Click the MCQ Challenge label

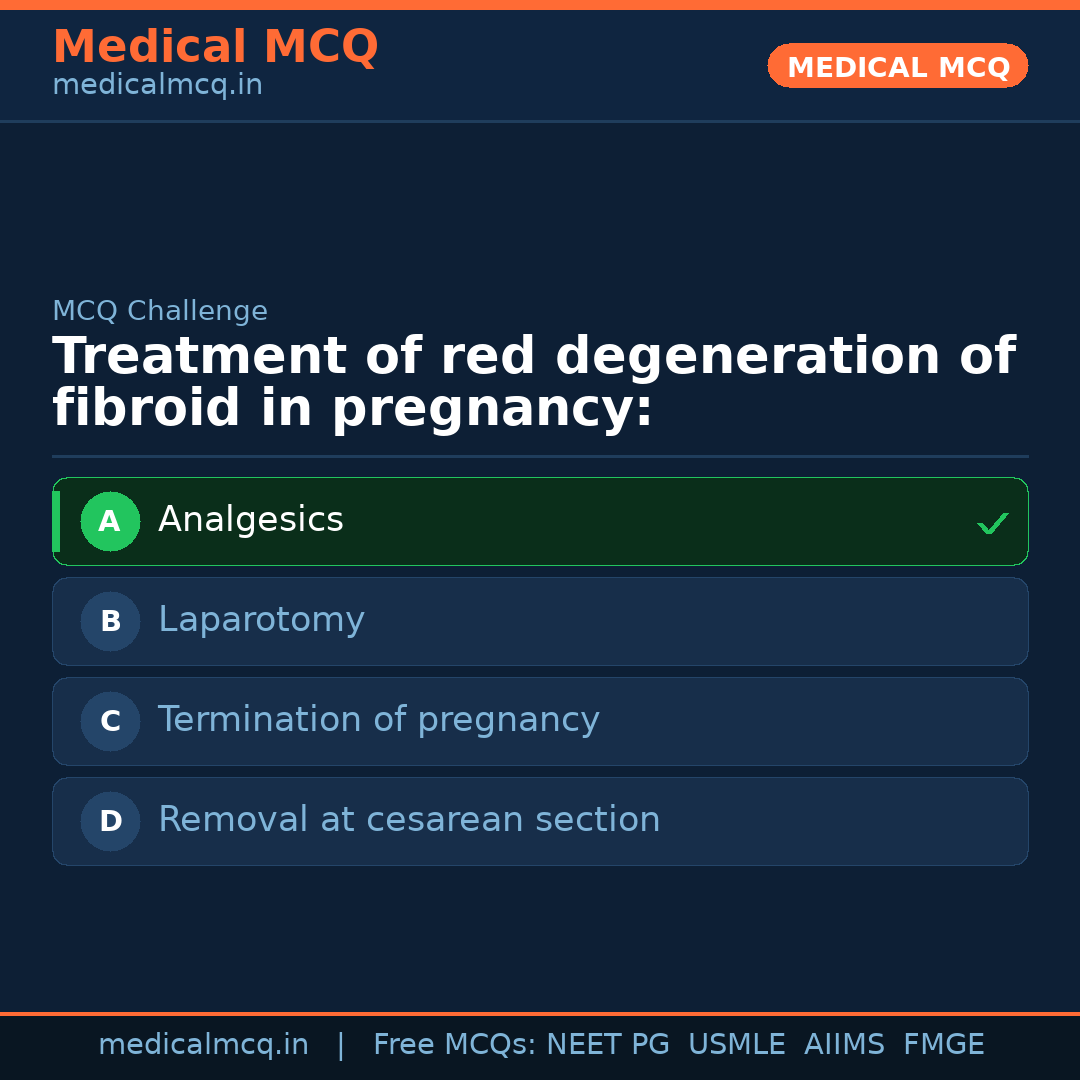click(x=160, y=311)
